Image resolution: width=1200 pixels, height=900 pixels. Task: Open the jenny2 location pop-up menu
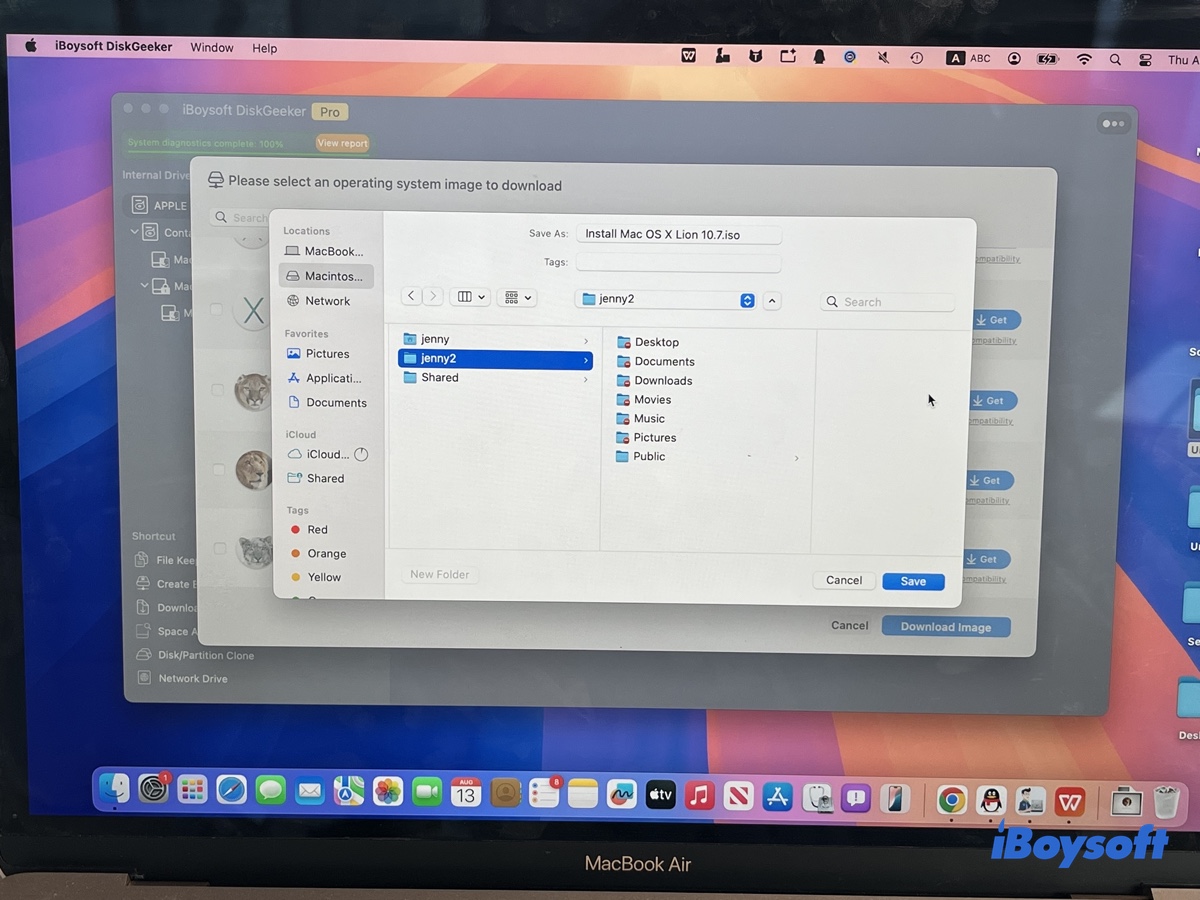pyautogui.click(x=666, y=299)
